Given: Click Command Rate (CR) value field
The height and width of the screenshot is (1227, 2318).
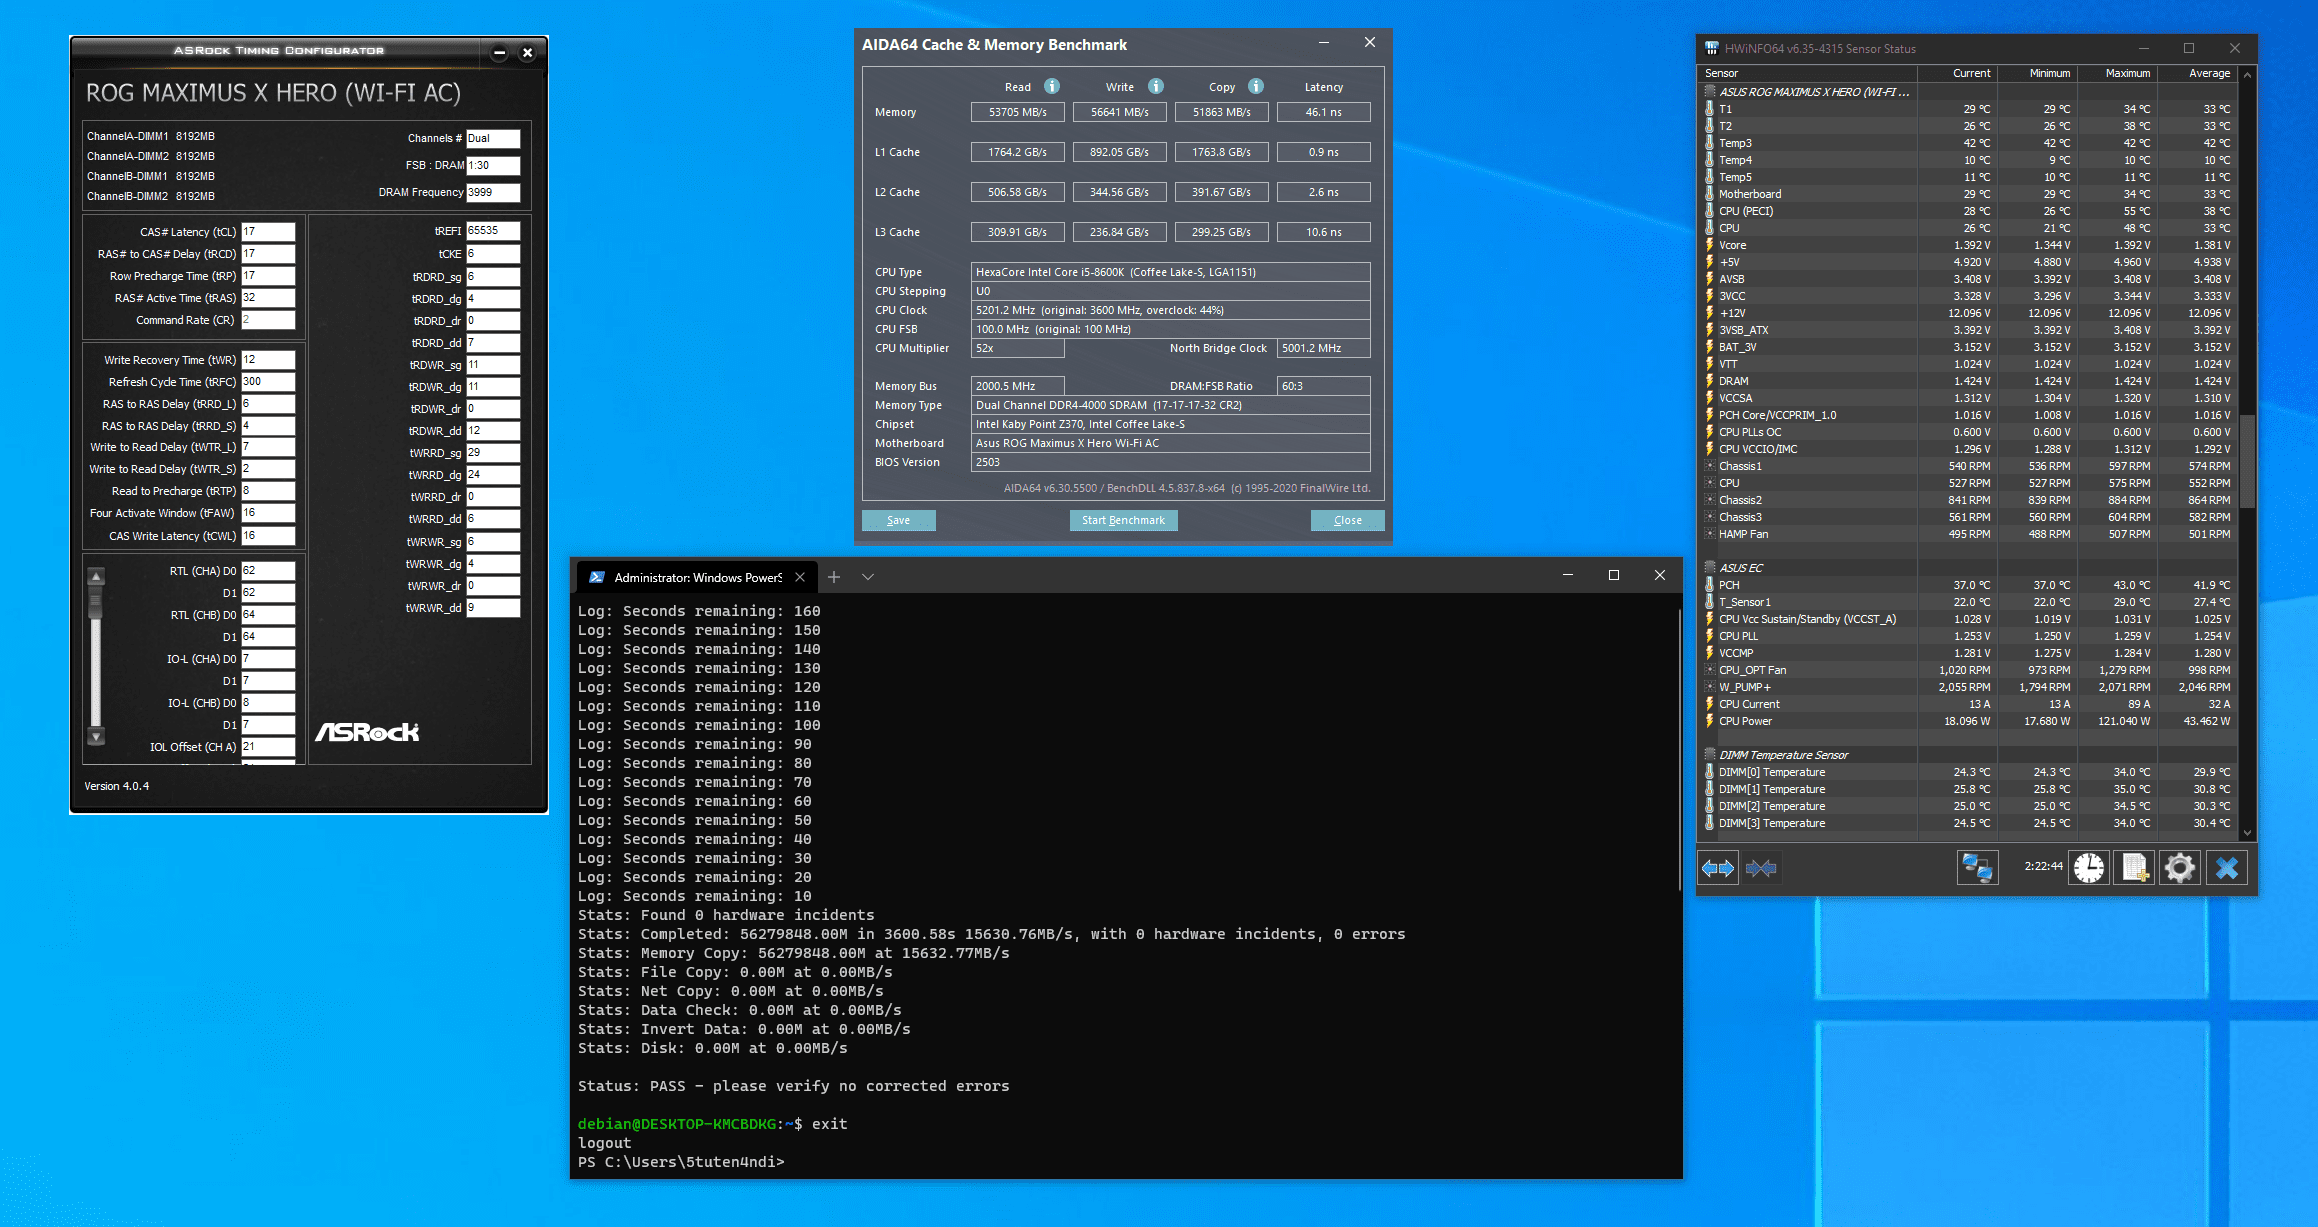Looking at the screenshot, I should pos(268,320).
